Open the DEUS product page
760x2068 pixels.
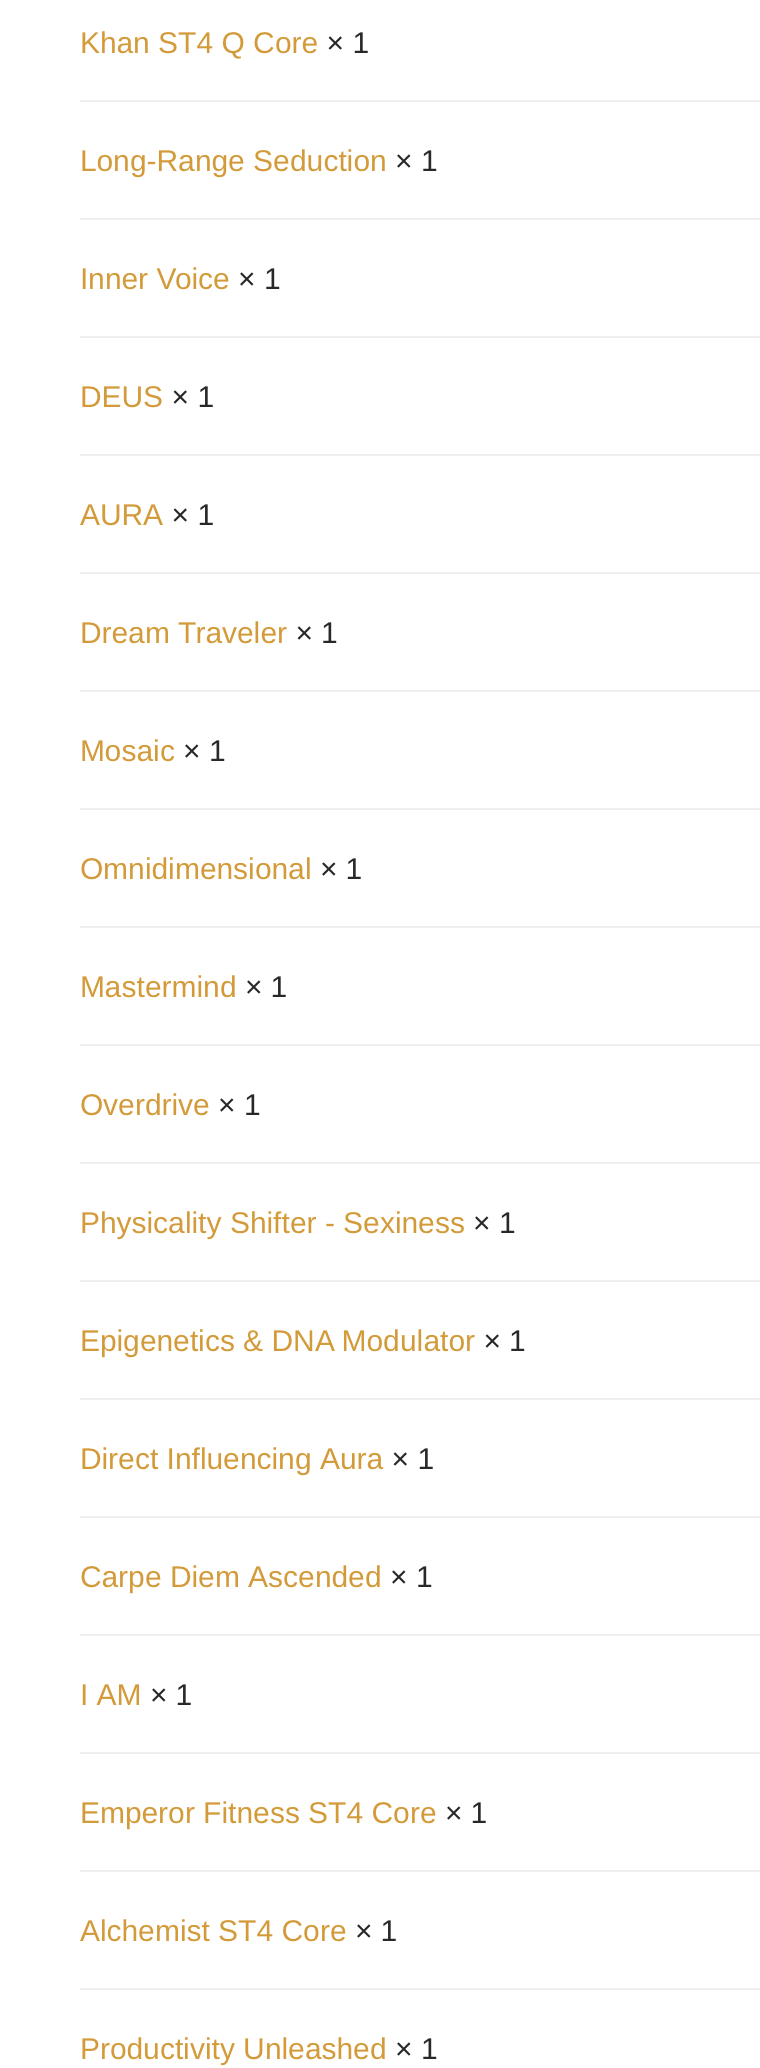121,397
